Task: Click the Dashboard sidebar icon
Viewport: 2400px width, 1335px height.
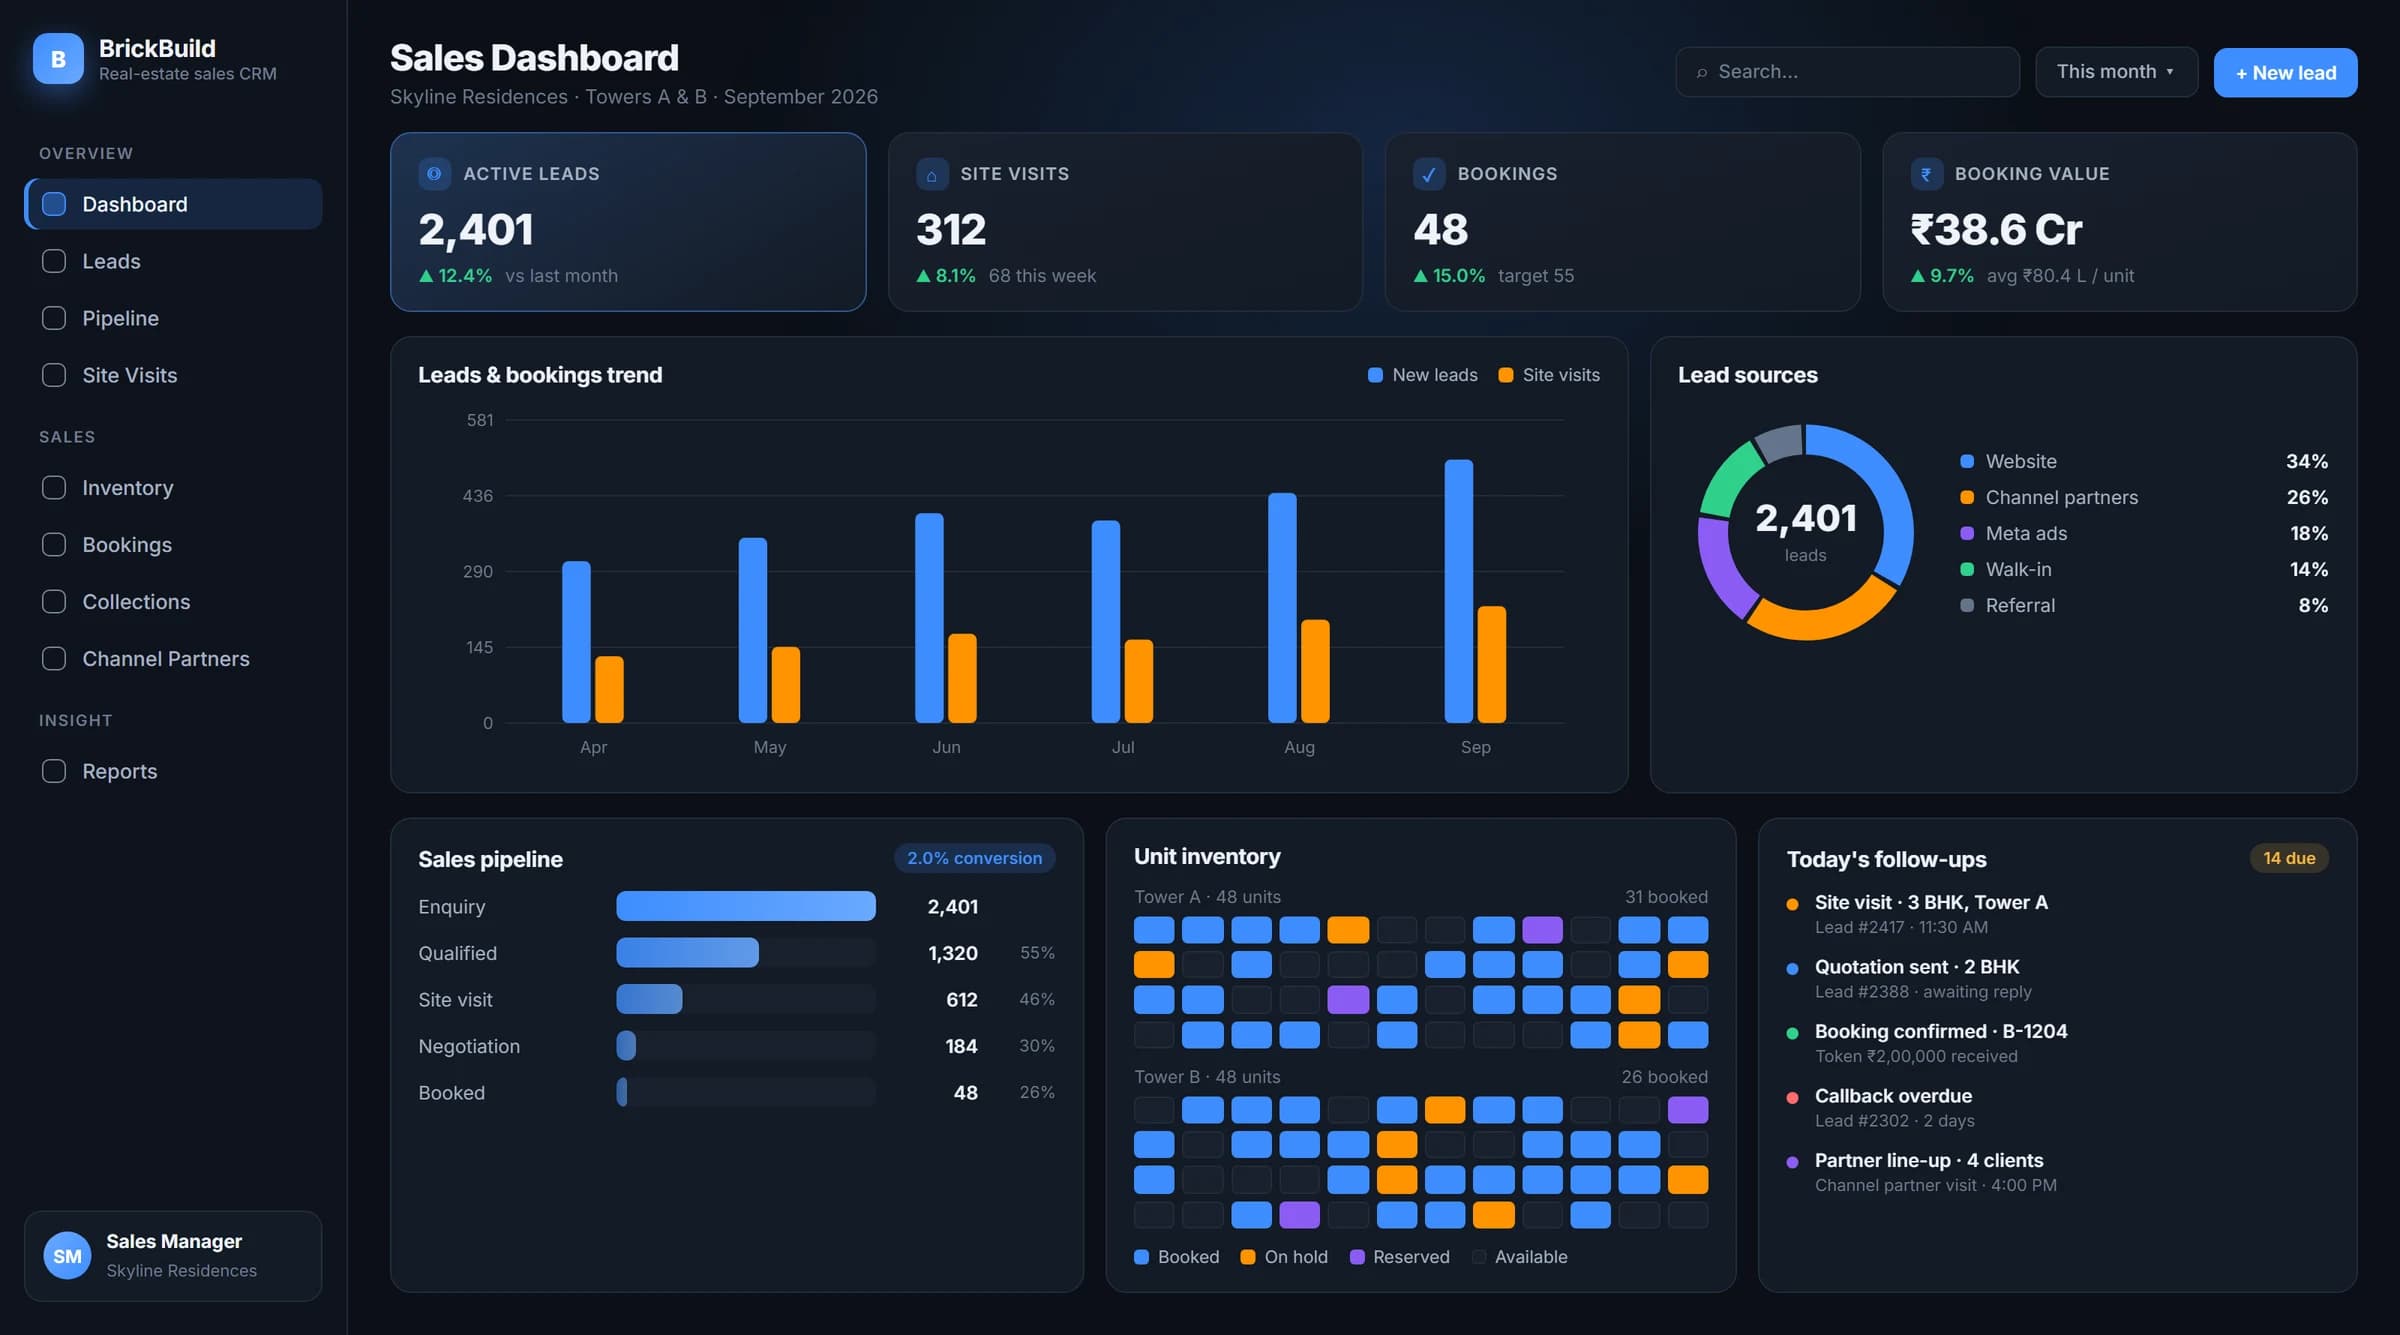Action: 54,204
